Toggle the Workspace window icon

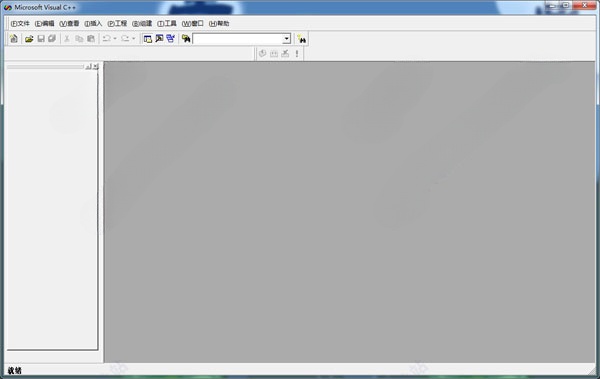(x=148, y=39)
